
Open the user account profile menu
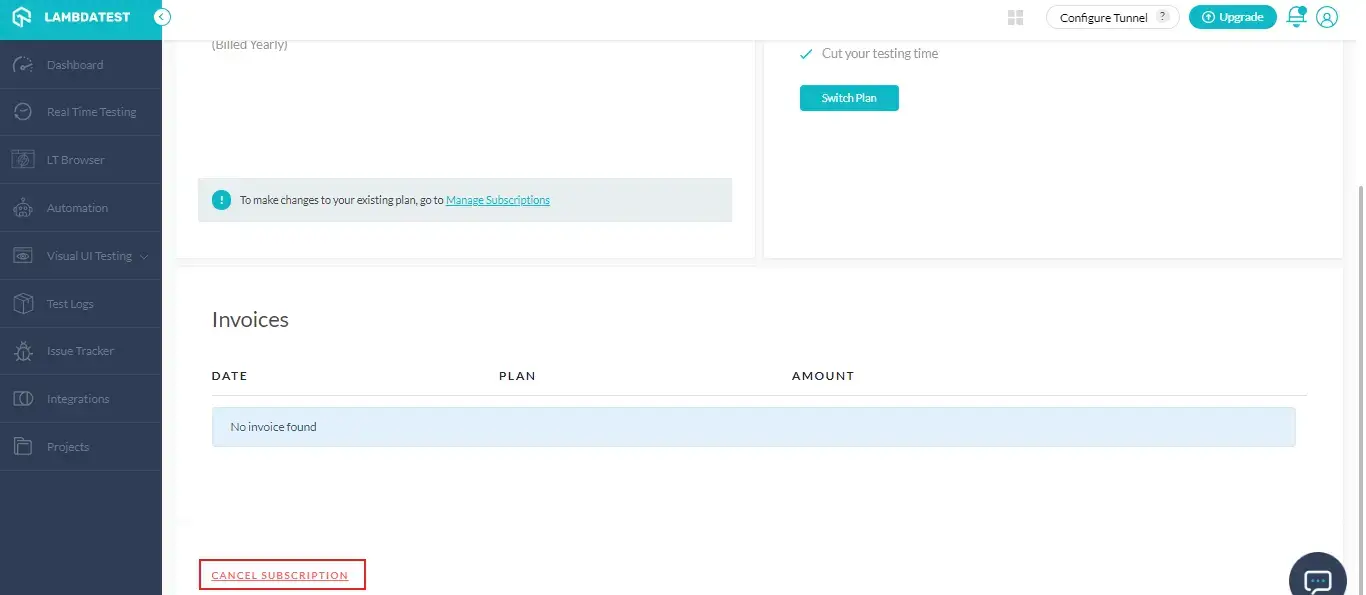click(1327, 16)
